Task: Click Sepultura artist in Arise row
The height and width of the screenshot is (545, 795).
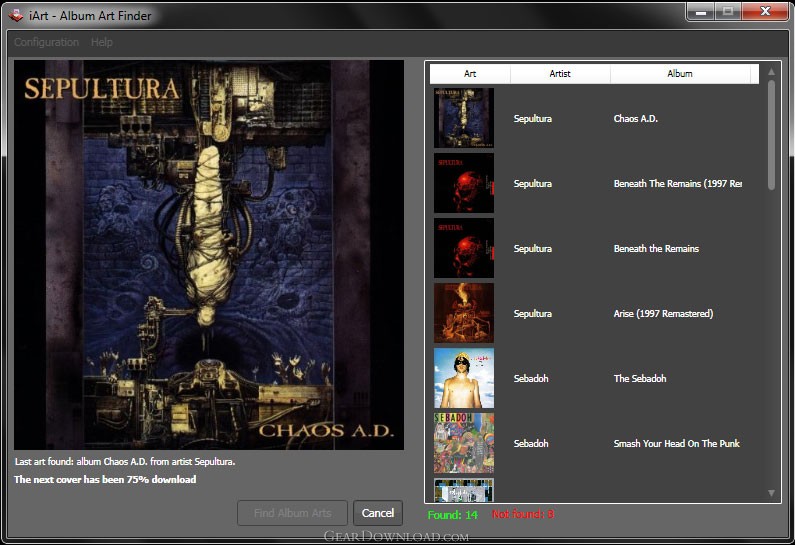Action: [x=533, y=313]
